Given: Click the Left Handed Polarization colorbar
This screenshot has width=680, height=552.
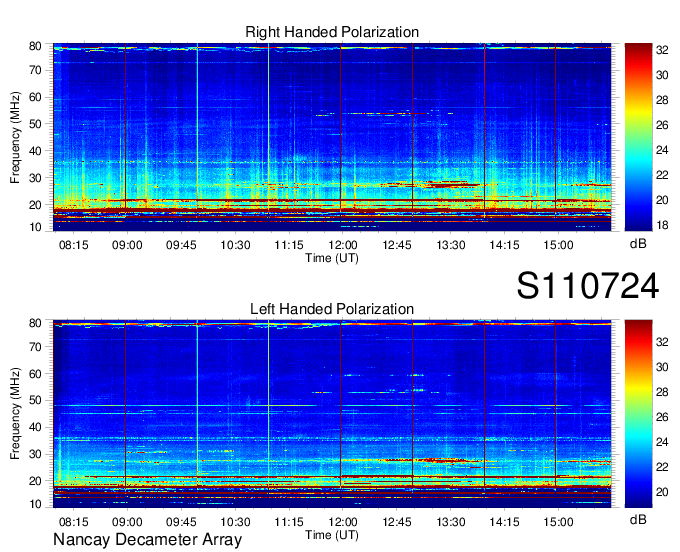Looking at the screenshot, I should (638, 414).
